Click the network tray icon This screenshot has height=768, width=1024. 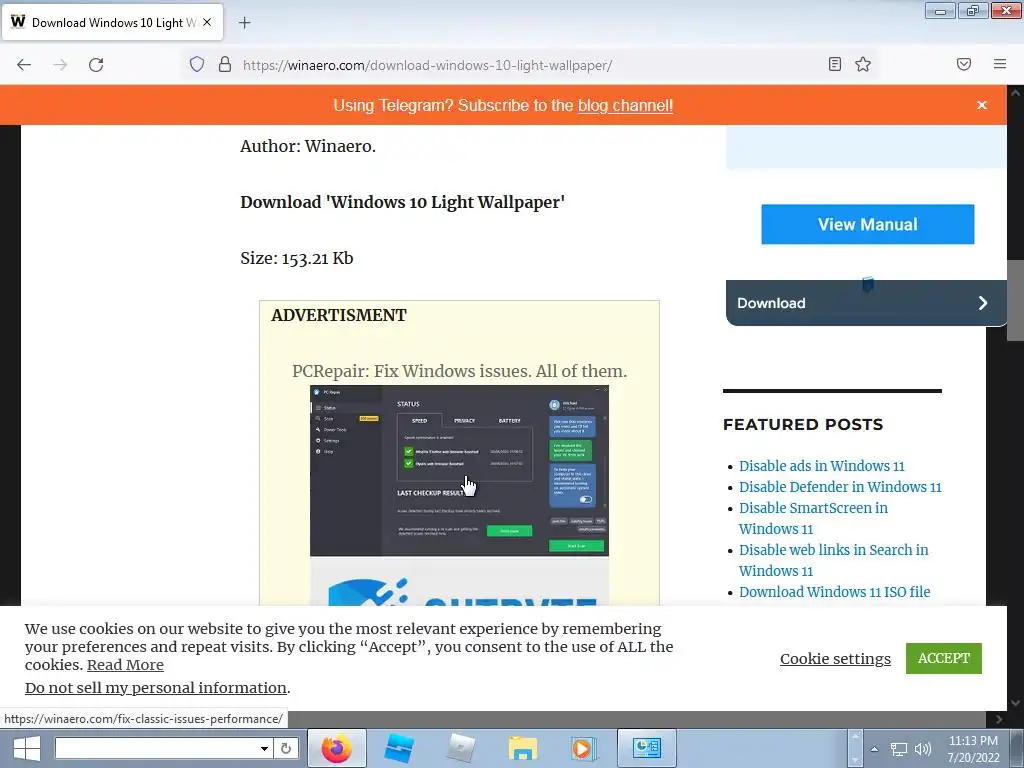tap(899, 749)
